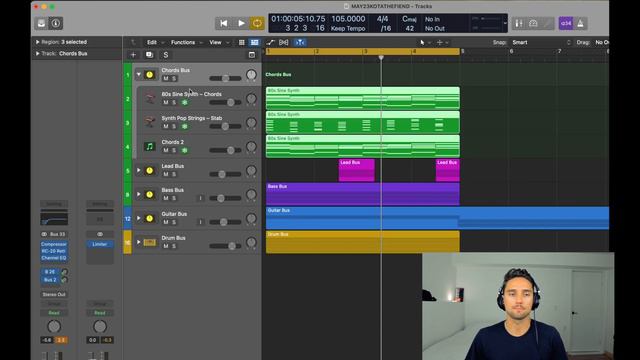Switch to the list view icon
This screenshot has width=640, height=360.
click(254, 42)
